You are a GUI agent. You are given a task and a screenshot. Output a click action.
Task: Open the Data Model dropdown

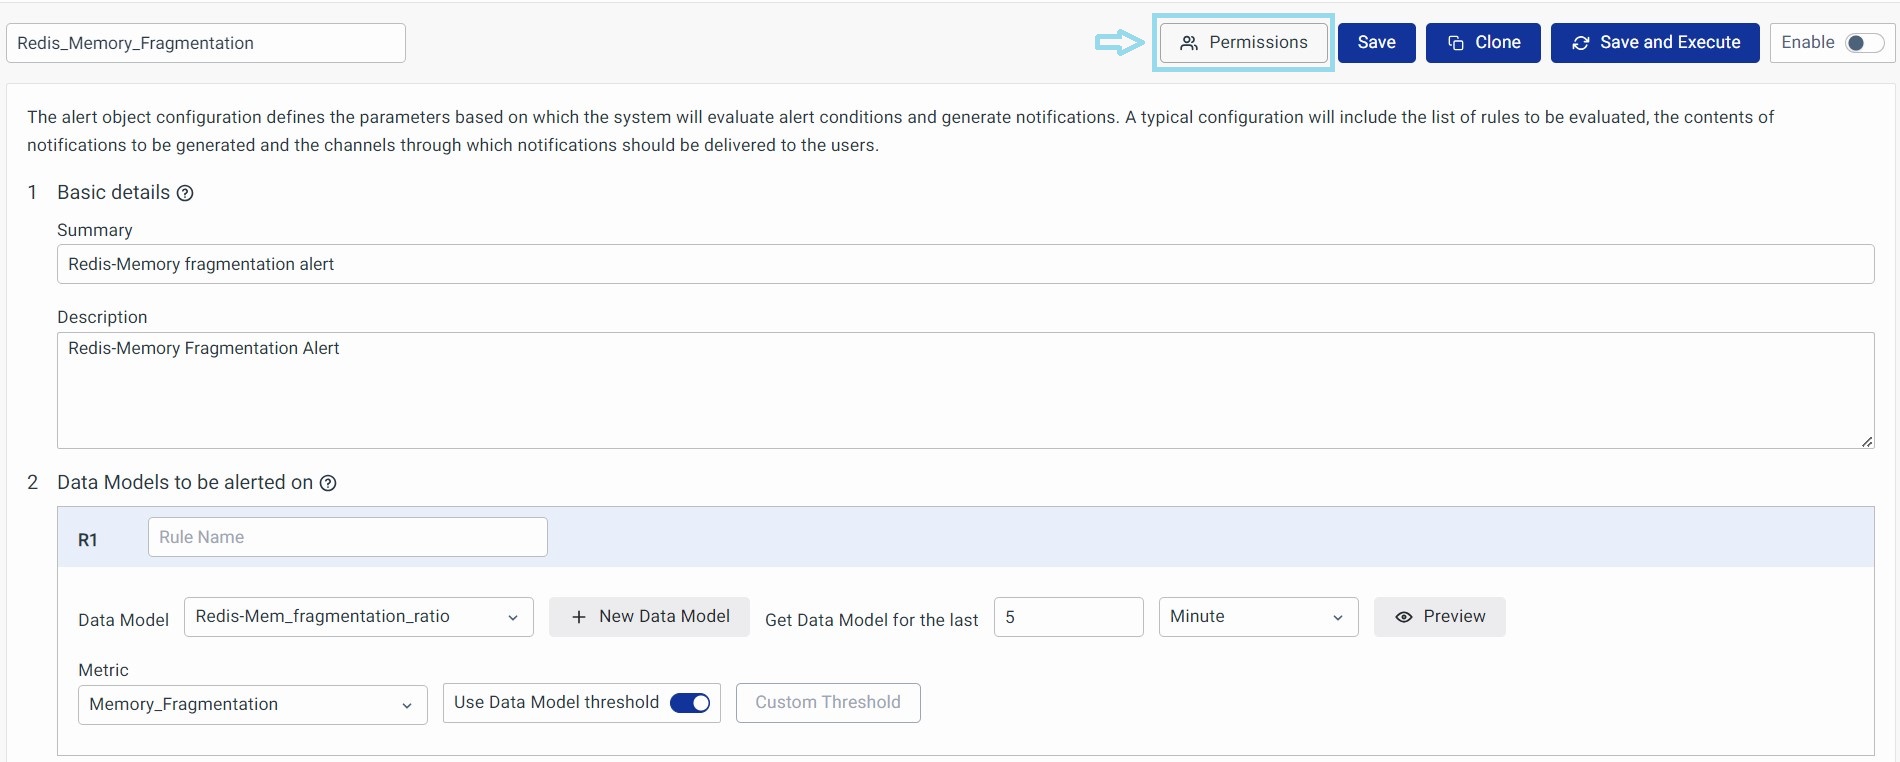click(358, 617)
